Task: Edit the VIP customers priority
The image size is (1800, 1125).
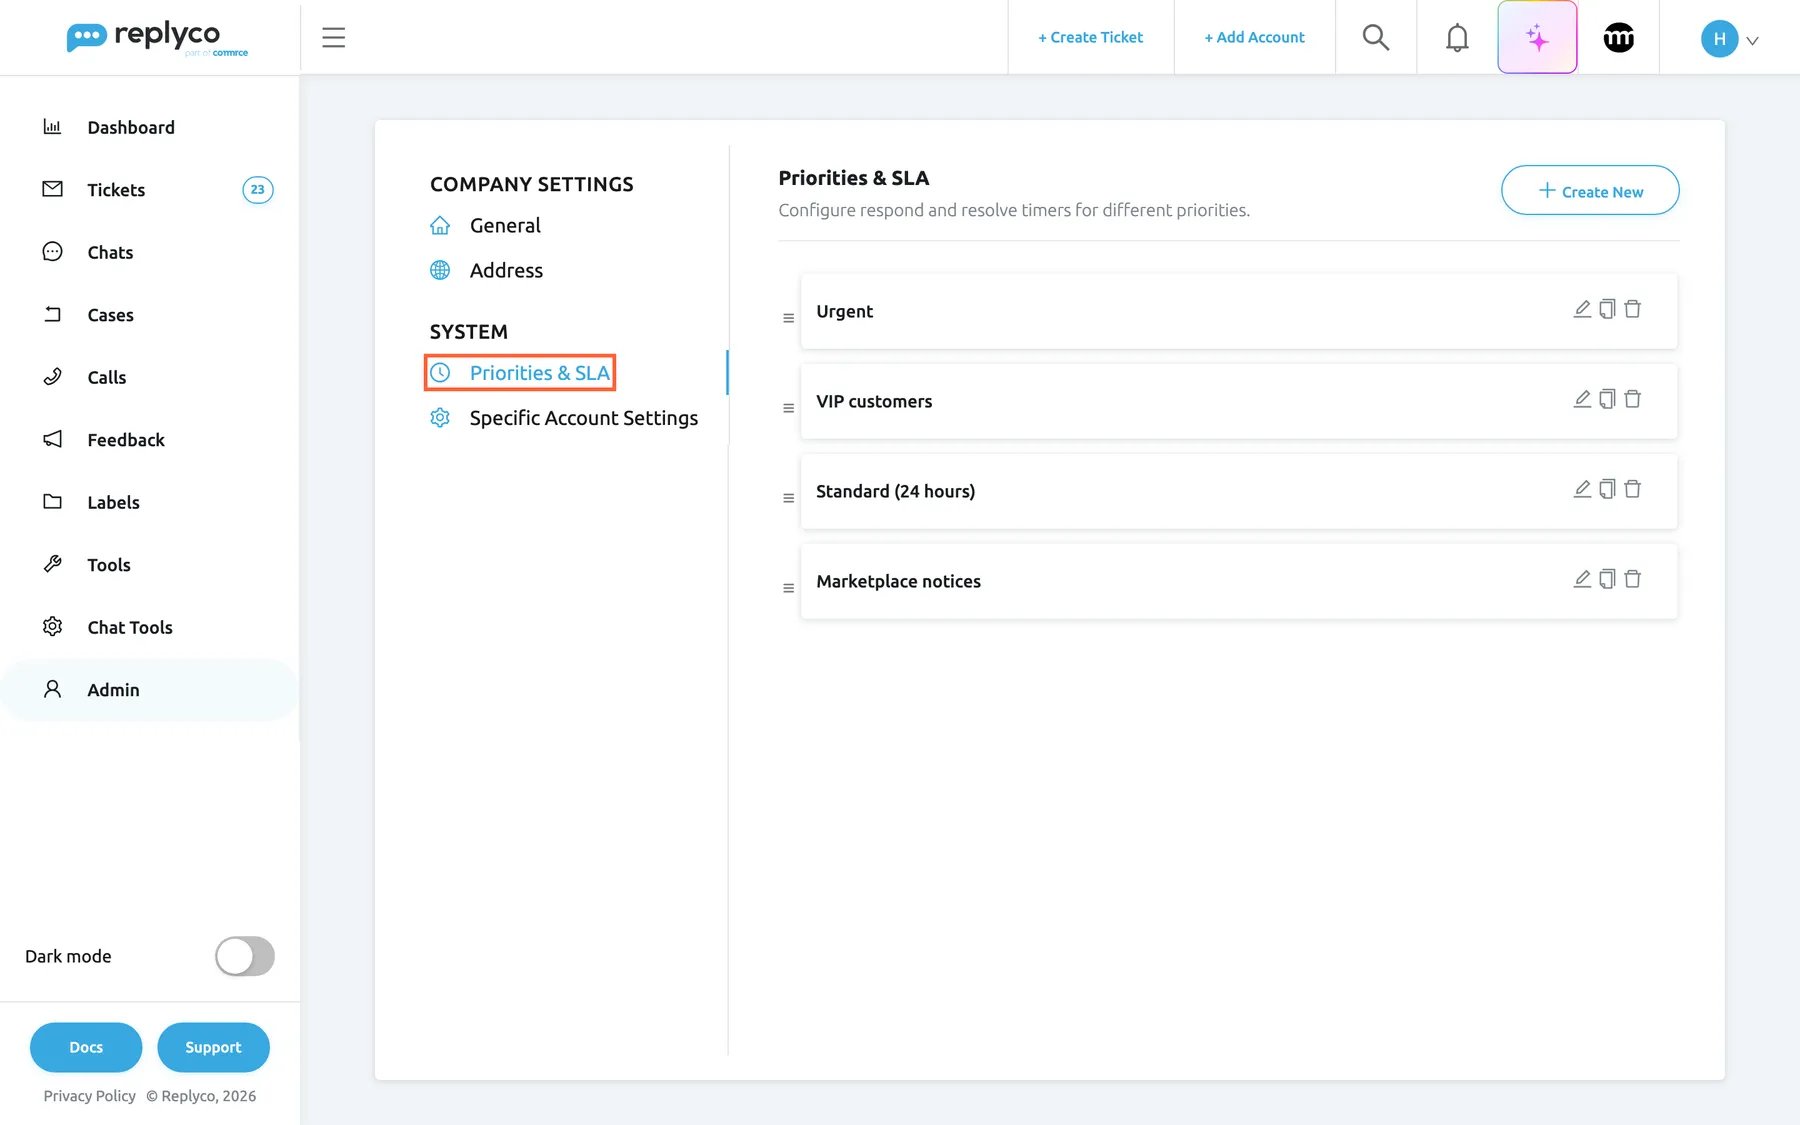Action: (1582, 399)
